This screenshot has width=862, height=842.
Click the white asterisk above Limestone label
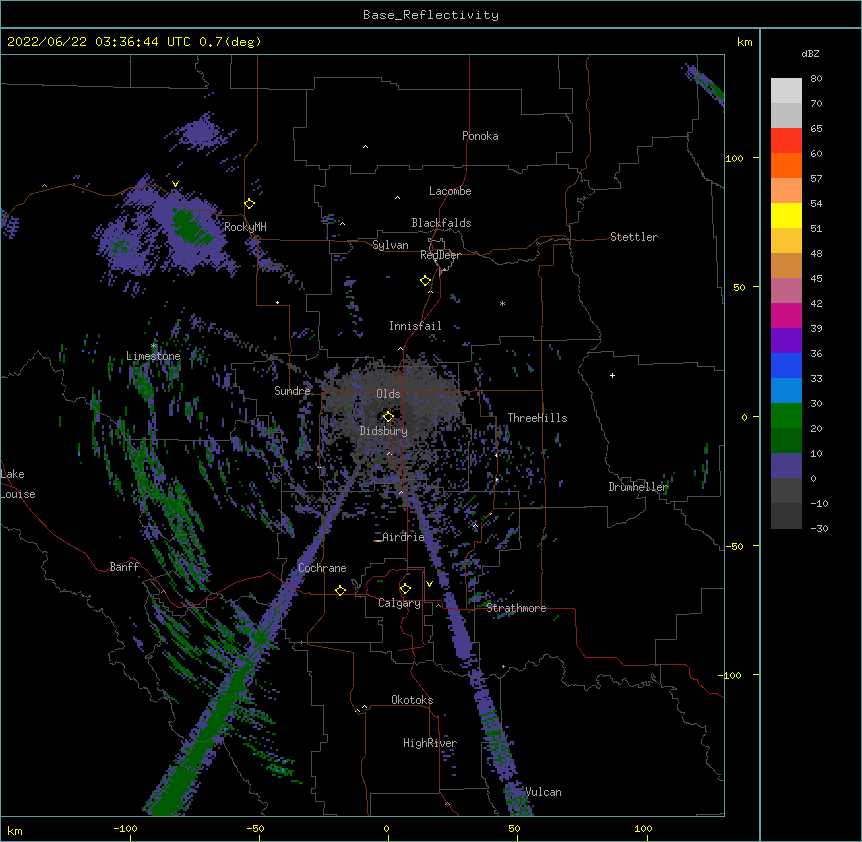[154, 346]
